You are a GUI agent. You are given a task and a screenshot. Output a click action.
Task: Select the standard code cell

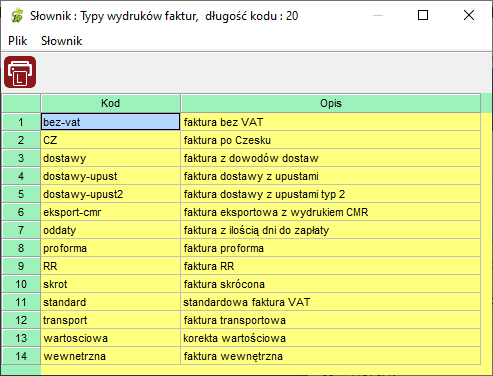point(111,302)
